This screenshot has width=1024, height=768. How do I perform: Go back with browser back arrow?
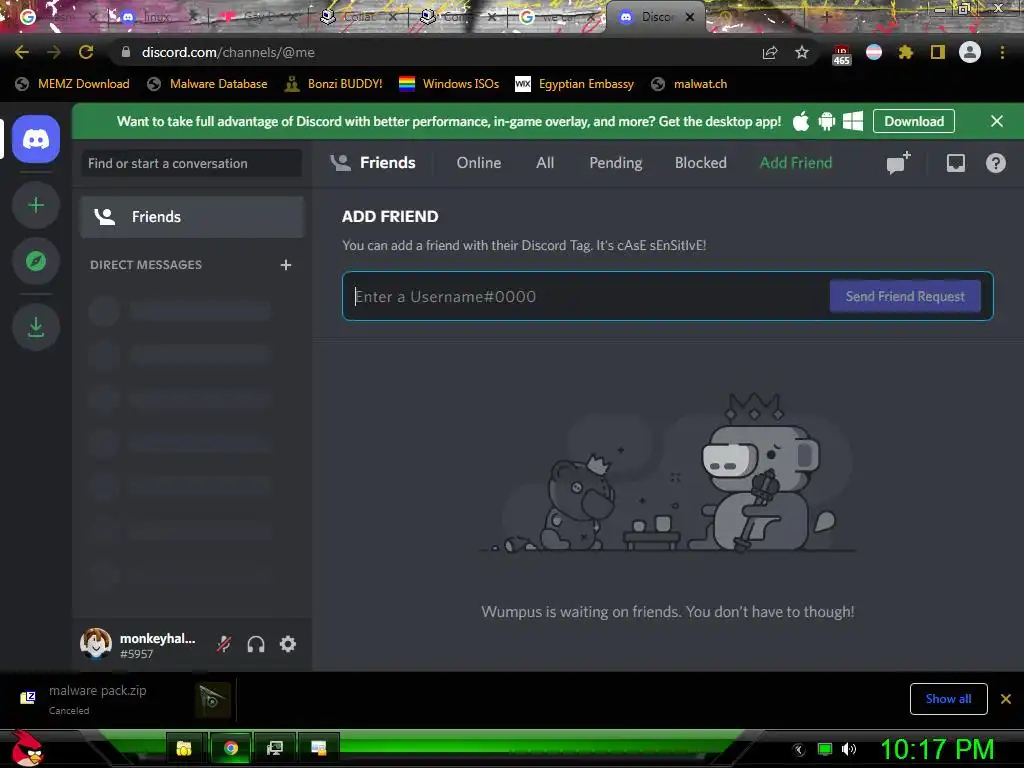click(x=22, y=52)
